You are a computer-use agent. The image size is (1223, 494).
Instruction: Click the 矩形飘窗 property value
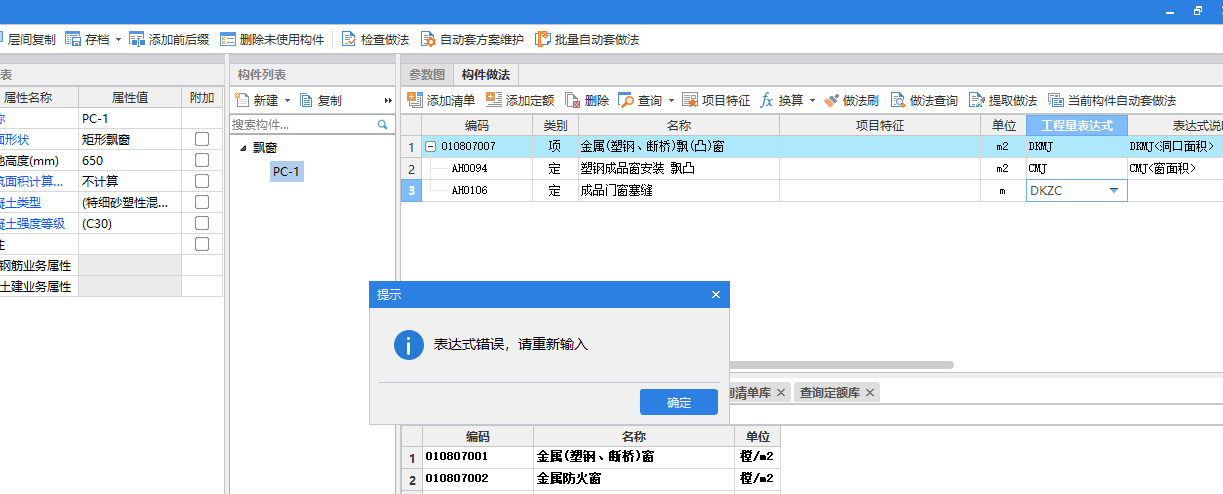130,139
